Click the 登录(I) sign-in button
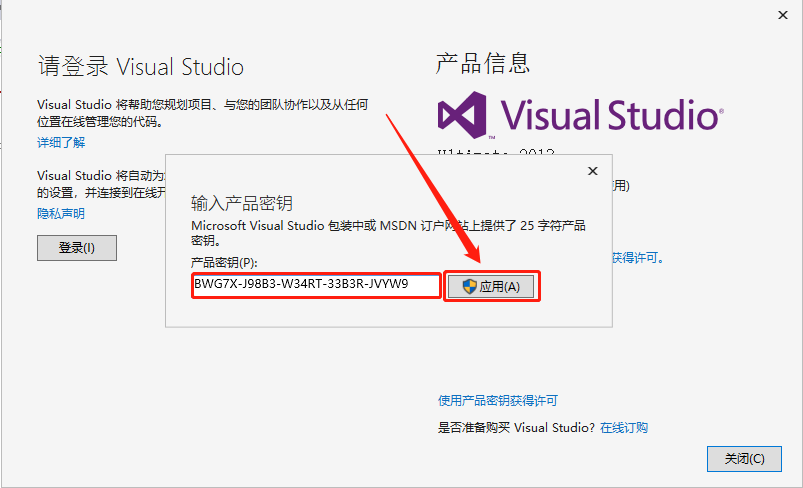803x488 pixels. (x=77, y=248)
